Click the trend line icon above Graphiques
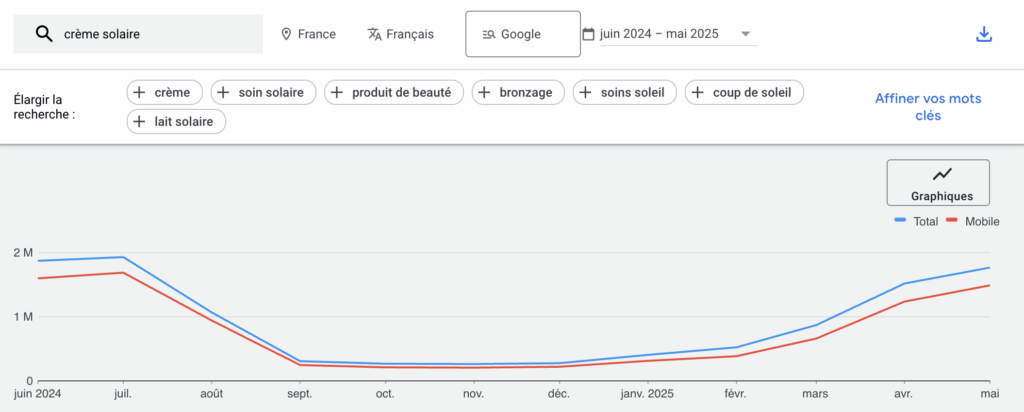Screen dimensions: 1024x412 tap(942, 175)
